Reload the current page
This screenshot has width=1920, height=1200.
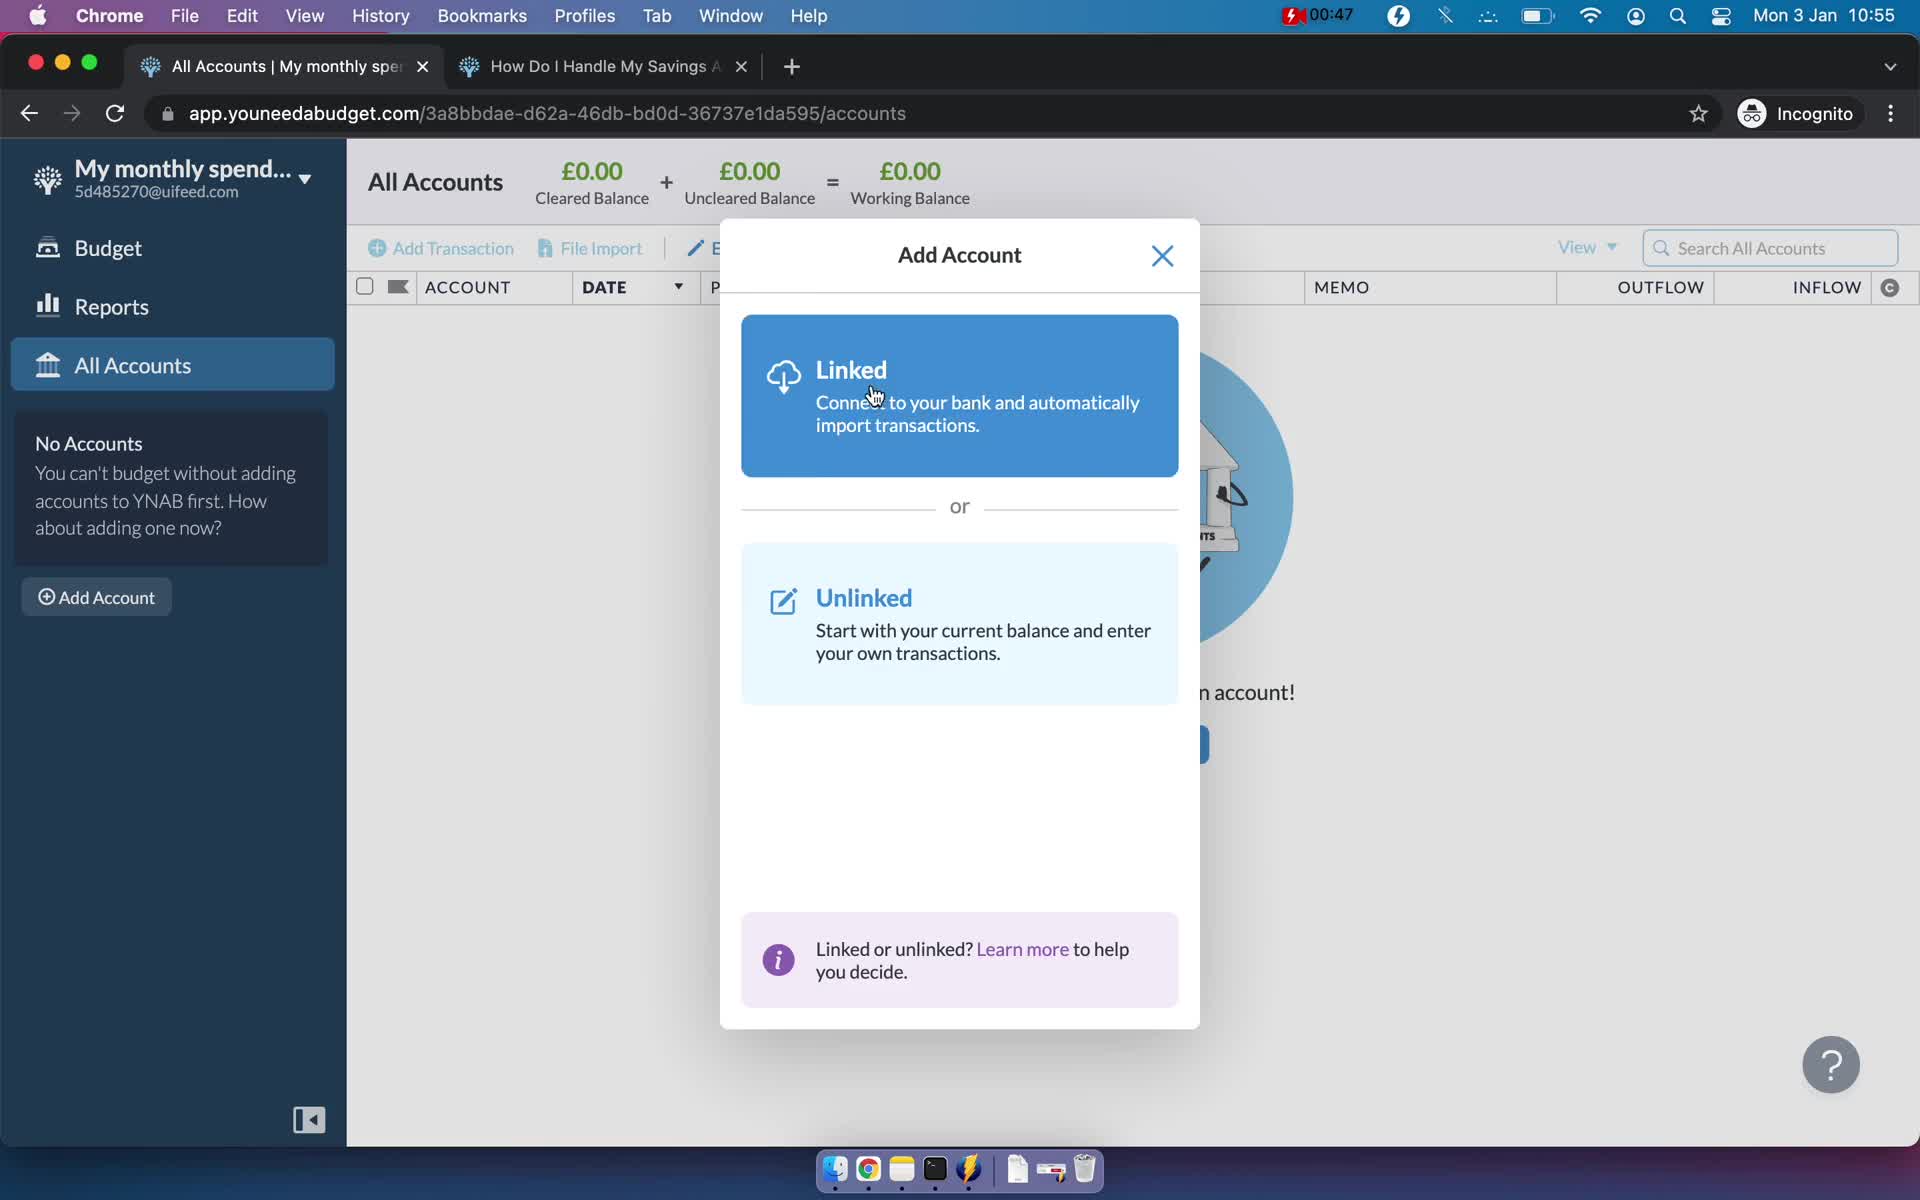115,113
